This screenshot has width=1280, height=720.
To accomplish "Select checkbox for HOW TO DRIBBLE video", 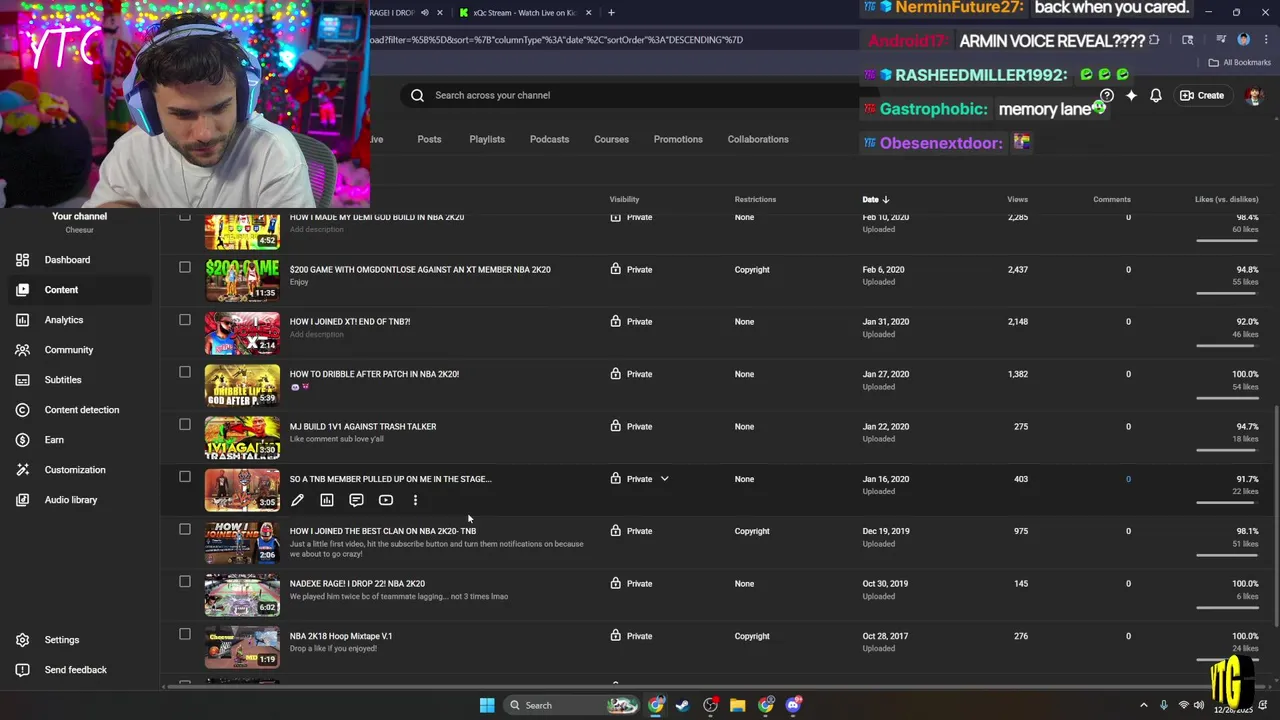I will coord(184,372).
